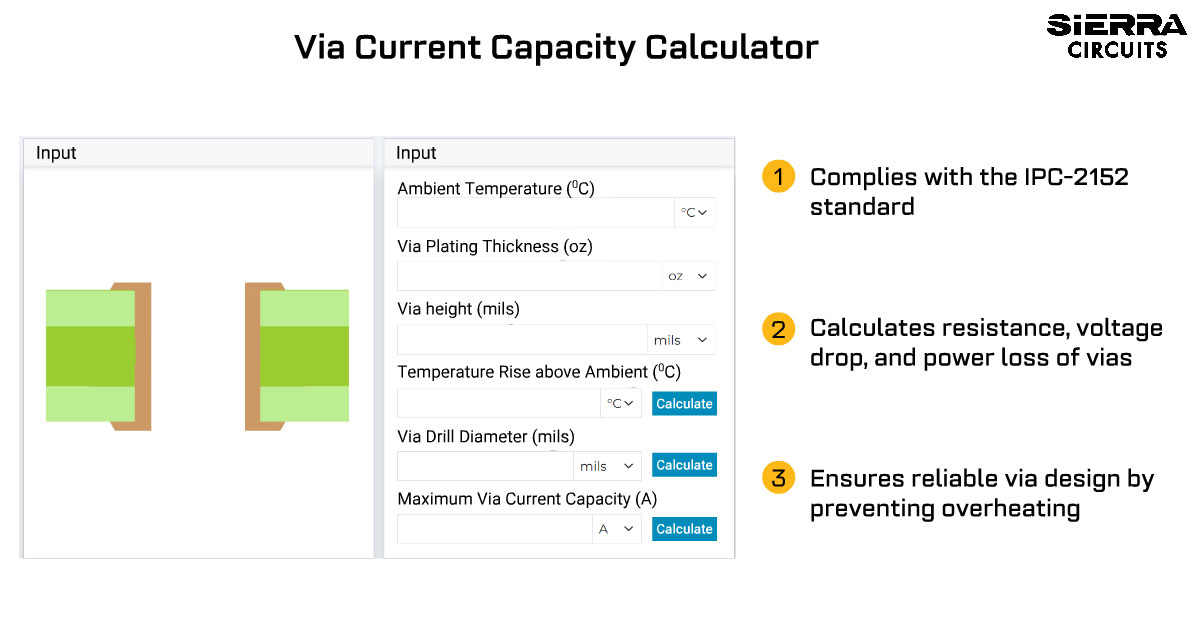Open the Via Drill Diameter mils dropdown
1200x628 pixels.
point(607,466)
